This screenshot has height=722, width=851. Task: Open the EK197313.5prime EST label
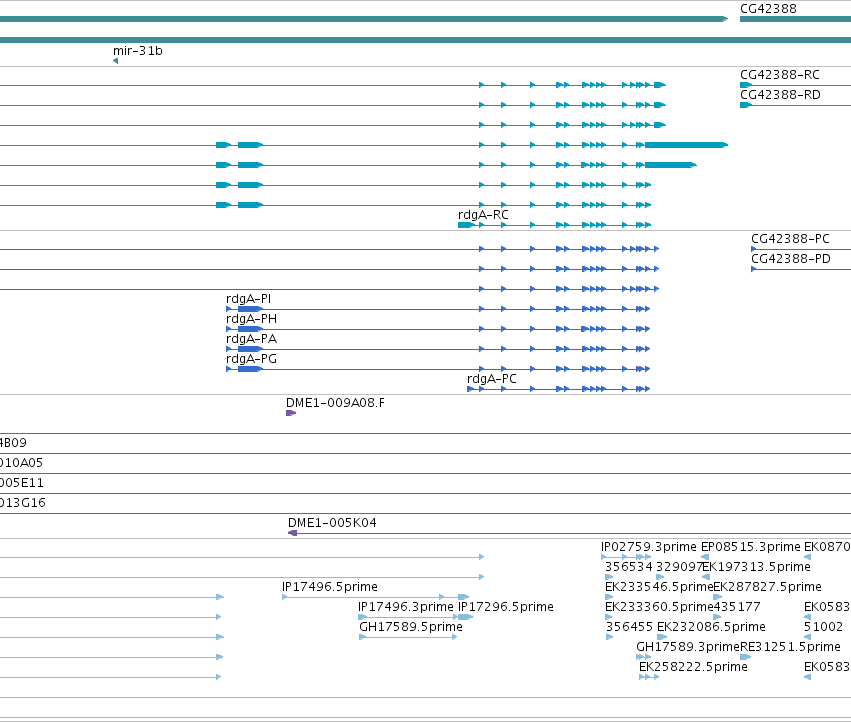(757, 567)
